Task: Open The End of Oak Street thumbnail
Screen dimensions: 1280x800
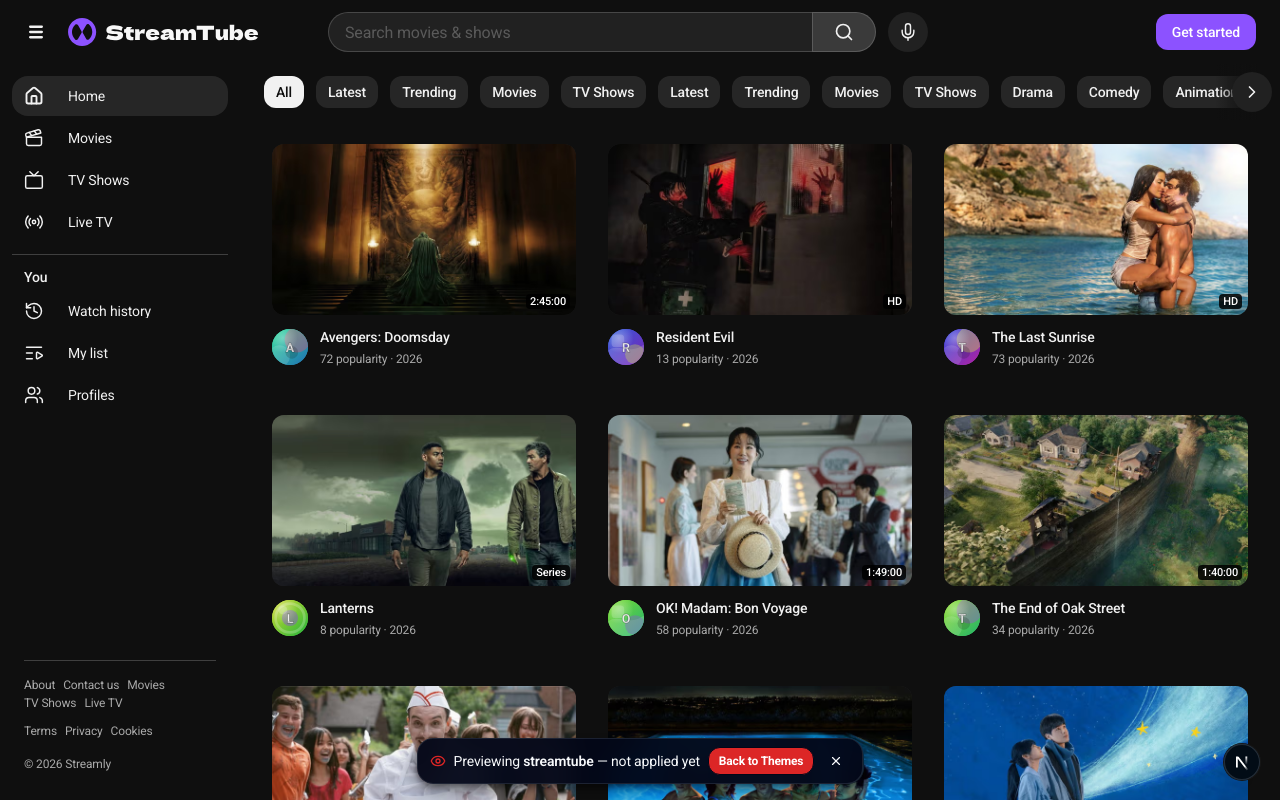Action: (1096, 500)
